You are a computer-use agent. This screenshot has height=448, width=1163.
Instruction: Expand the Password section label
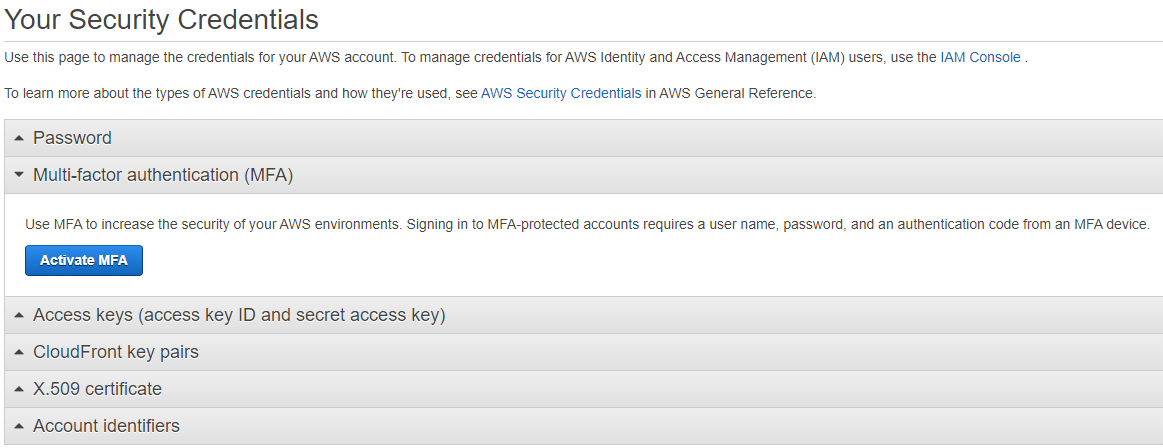73,138
